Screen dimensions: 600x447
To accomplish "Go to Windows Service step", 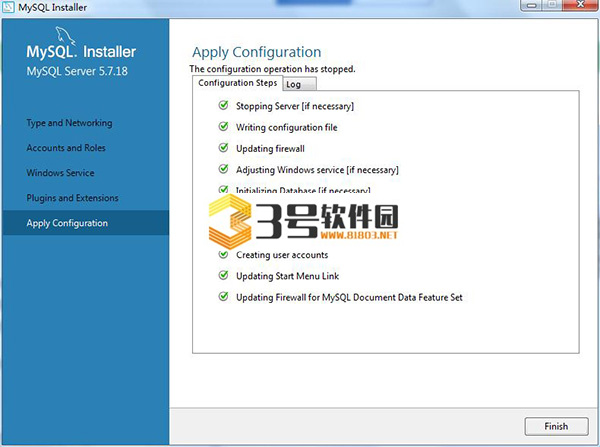I will point(60,173).
